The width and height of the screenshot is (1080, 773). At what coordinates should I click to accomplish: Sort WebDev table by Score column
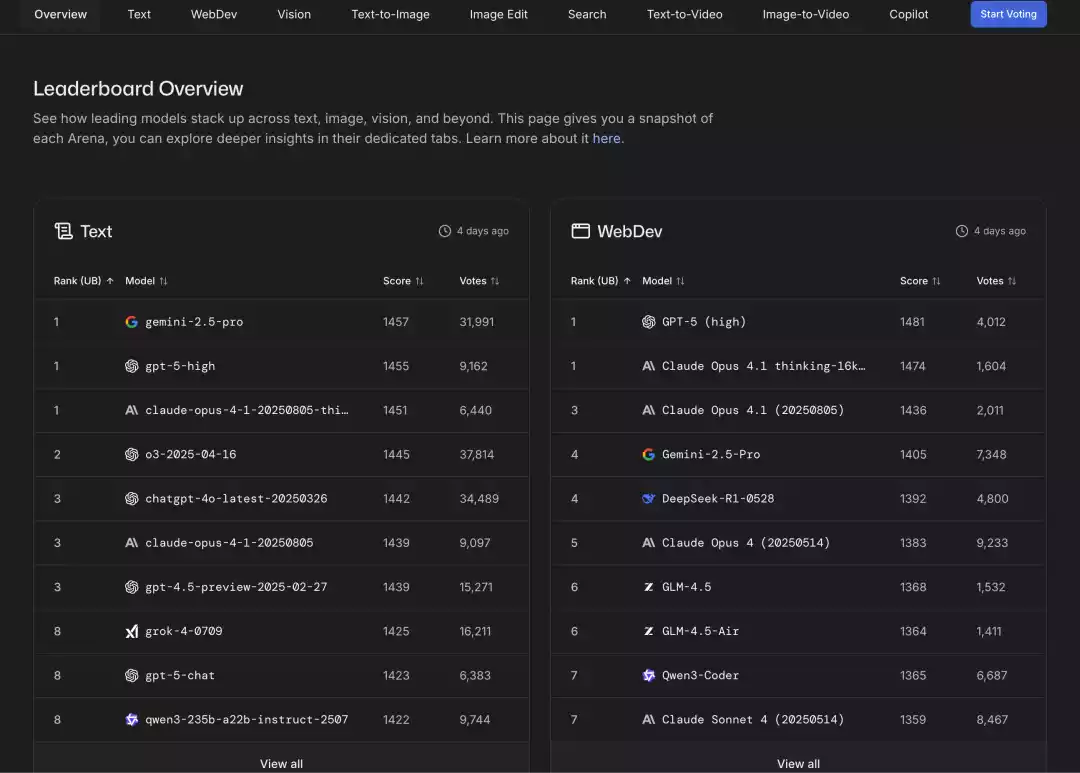pos(920,281)
